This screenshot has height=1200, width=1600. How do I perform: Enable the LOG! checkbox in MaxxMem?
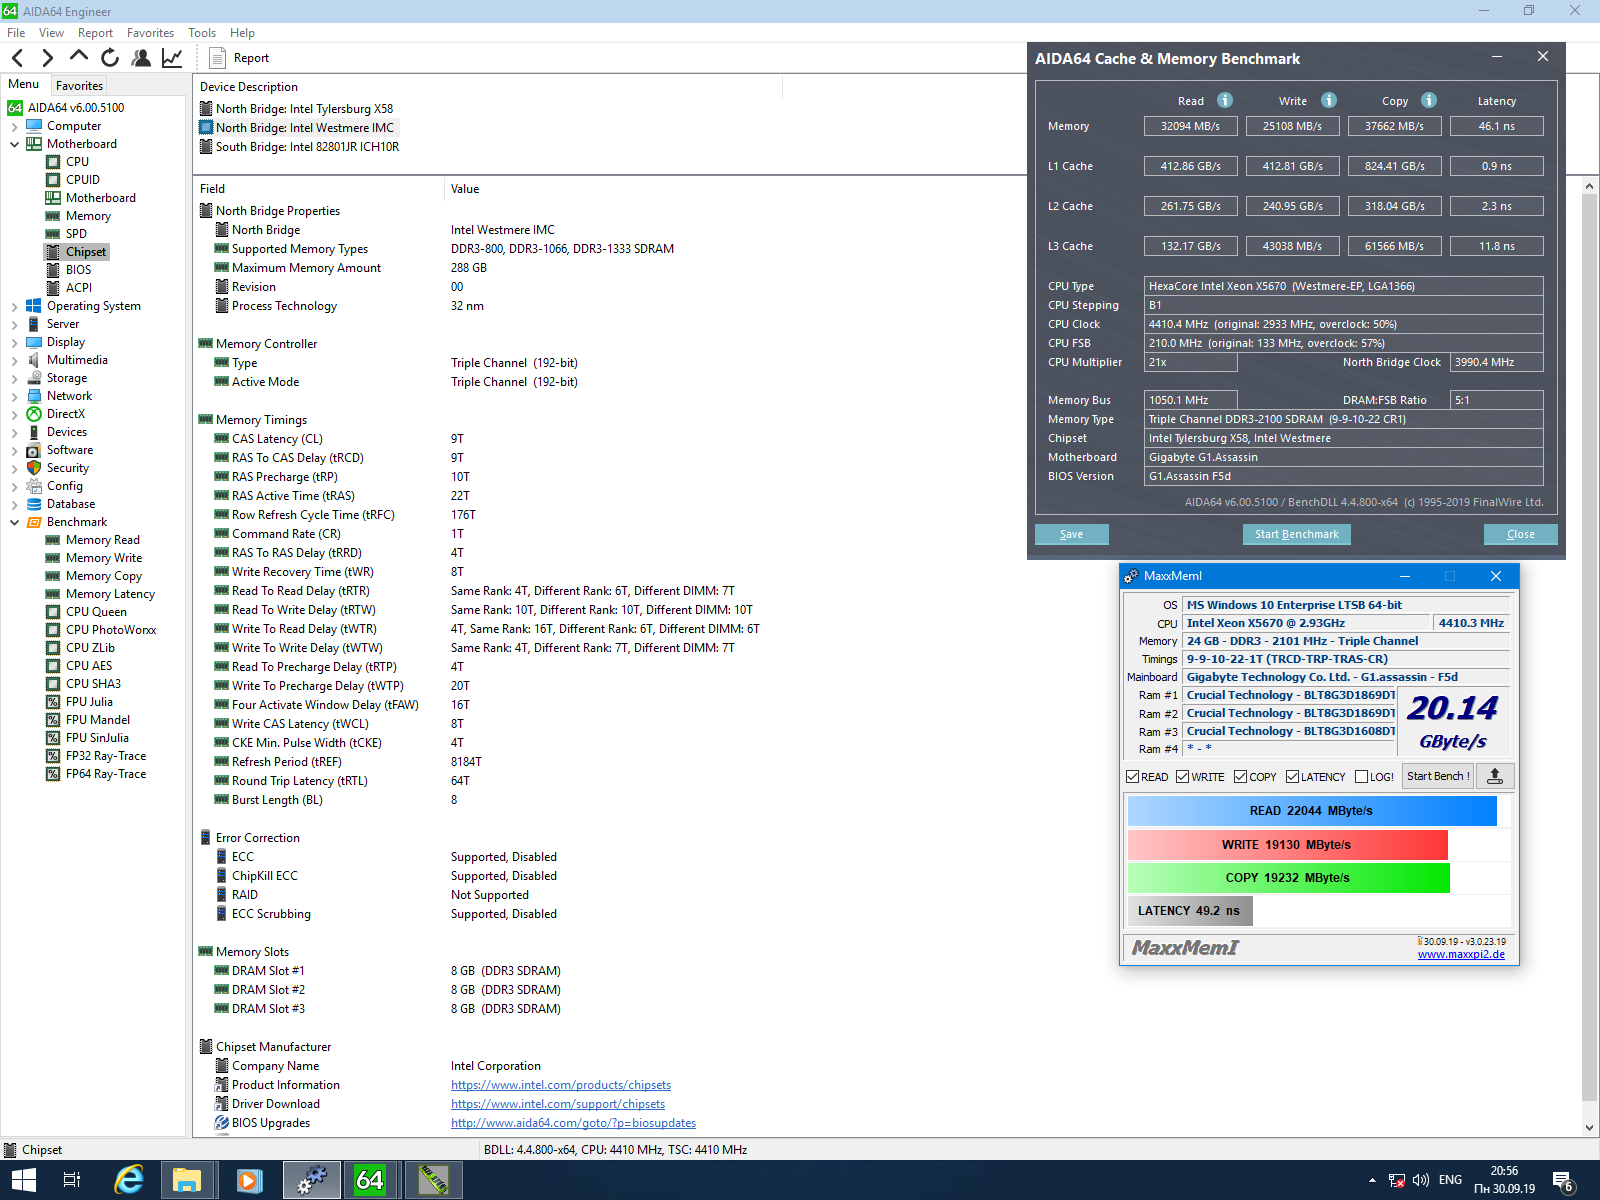click(x=1362, y=777)
